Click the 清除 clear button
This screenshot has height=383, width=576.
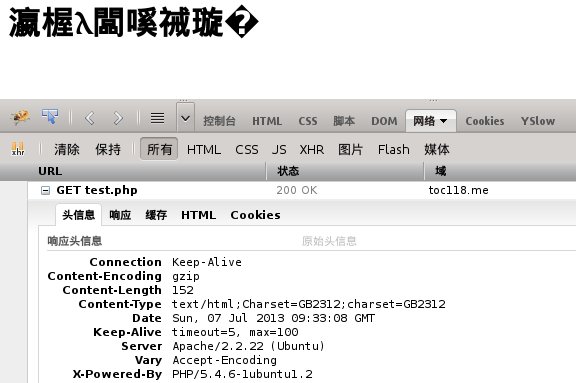[x=67, y=149]
